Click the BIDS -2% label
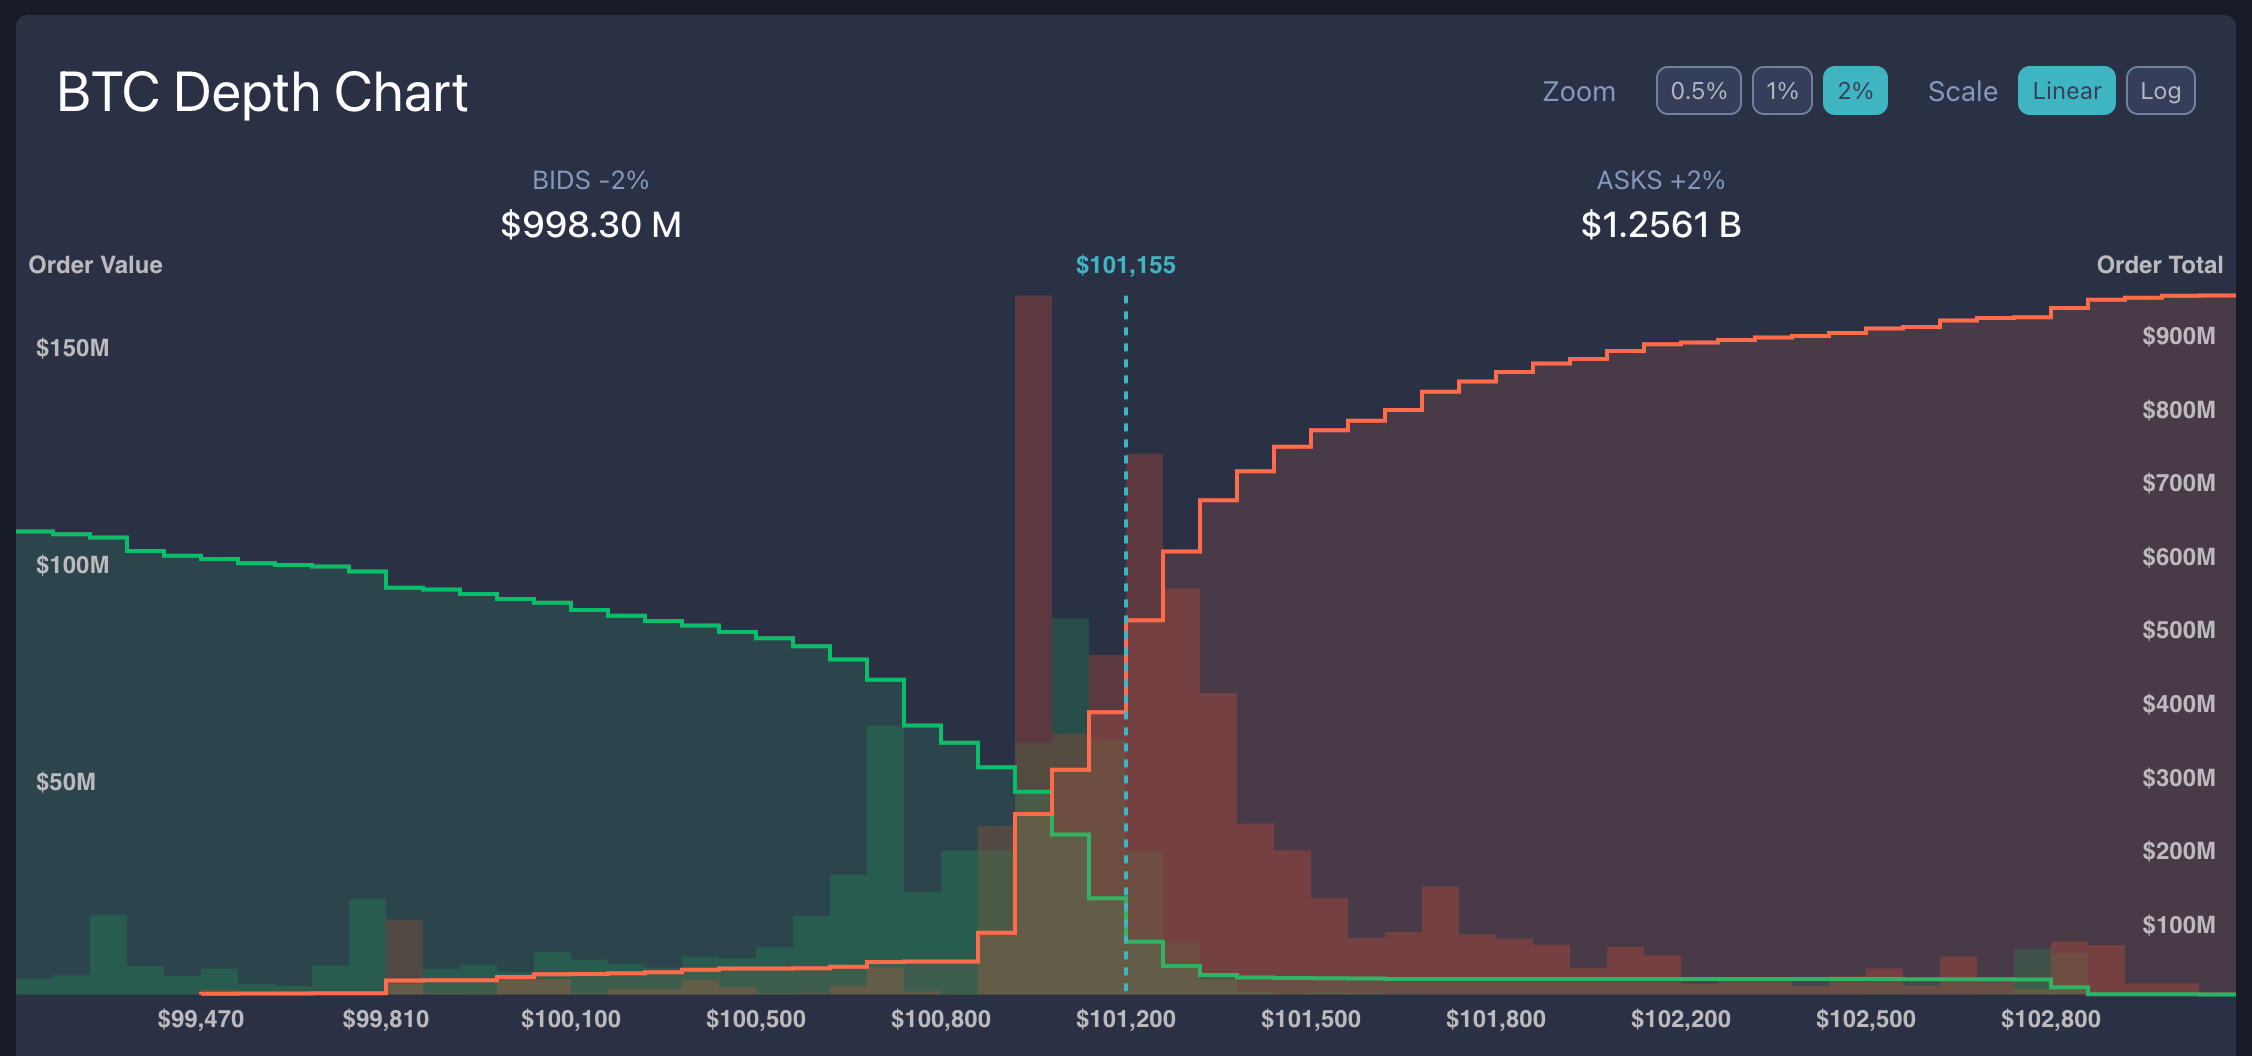This screenshot has width=2252, height=1056. [590, 180]
